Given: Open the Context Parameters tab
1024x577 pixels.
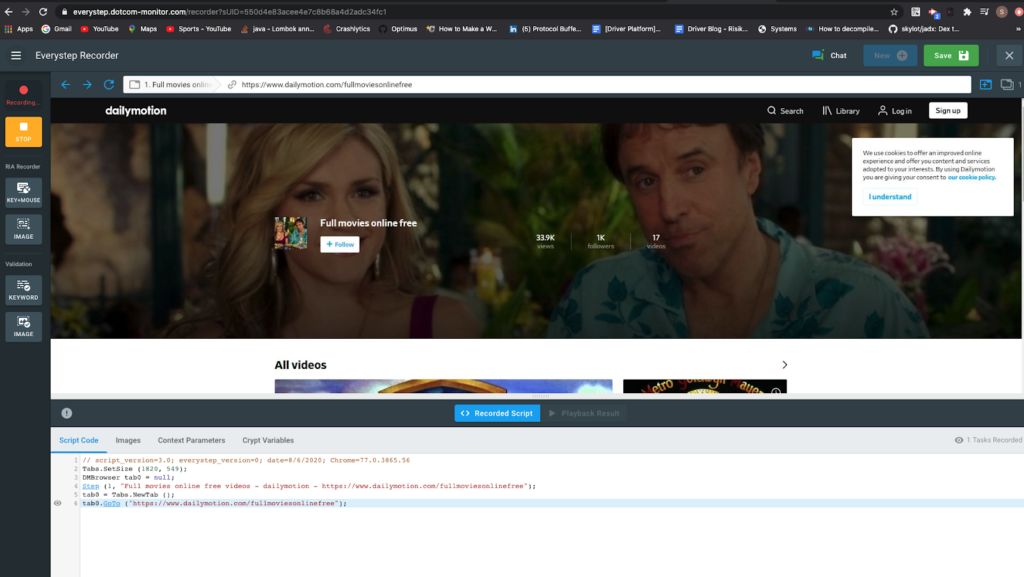Looking at the screenshot, I should (x=191, y=441).
